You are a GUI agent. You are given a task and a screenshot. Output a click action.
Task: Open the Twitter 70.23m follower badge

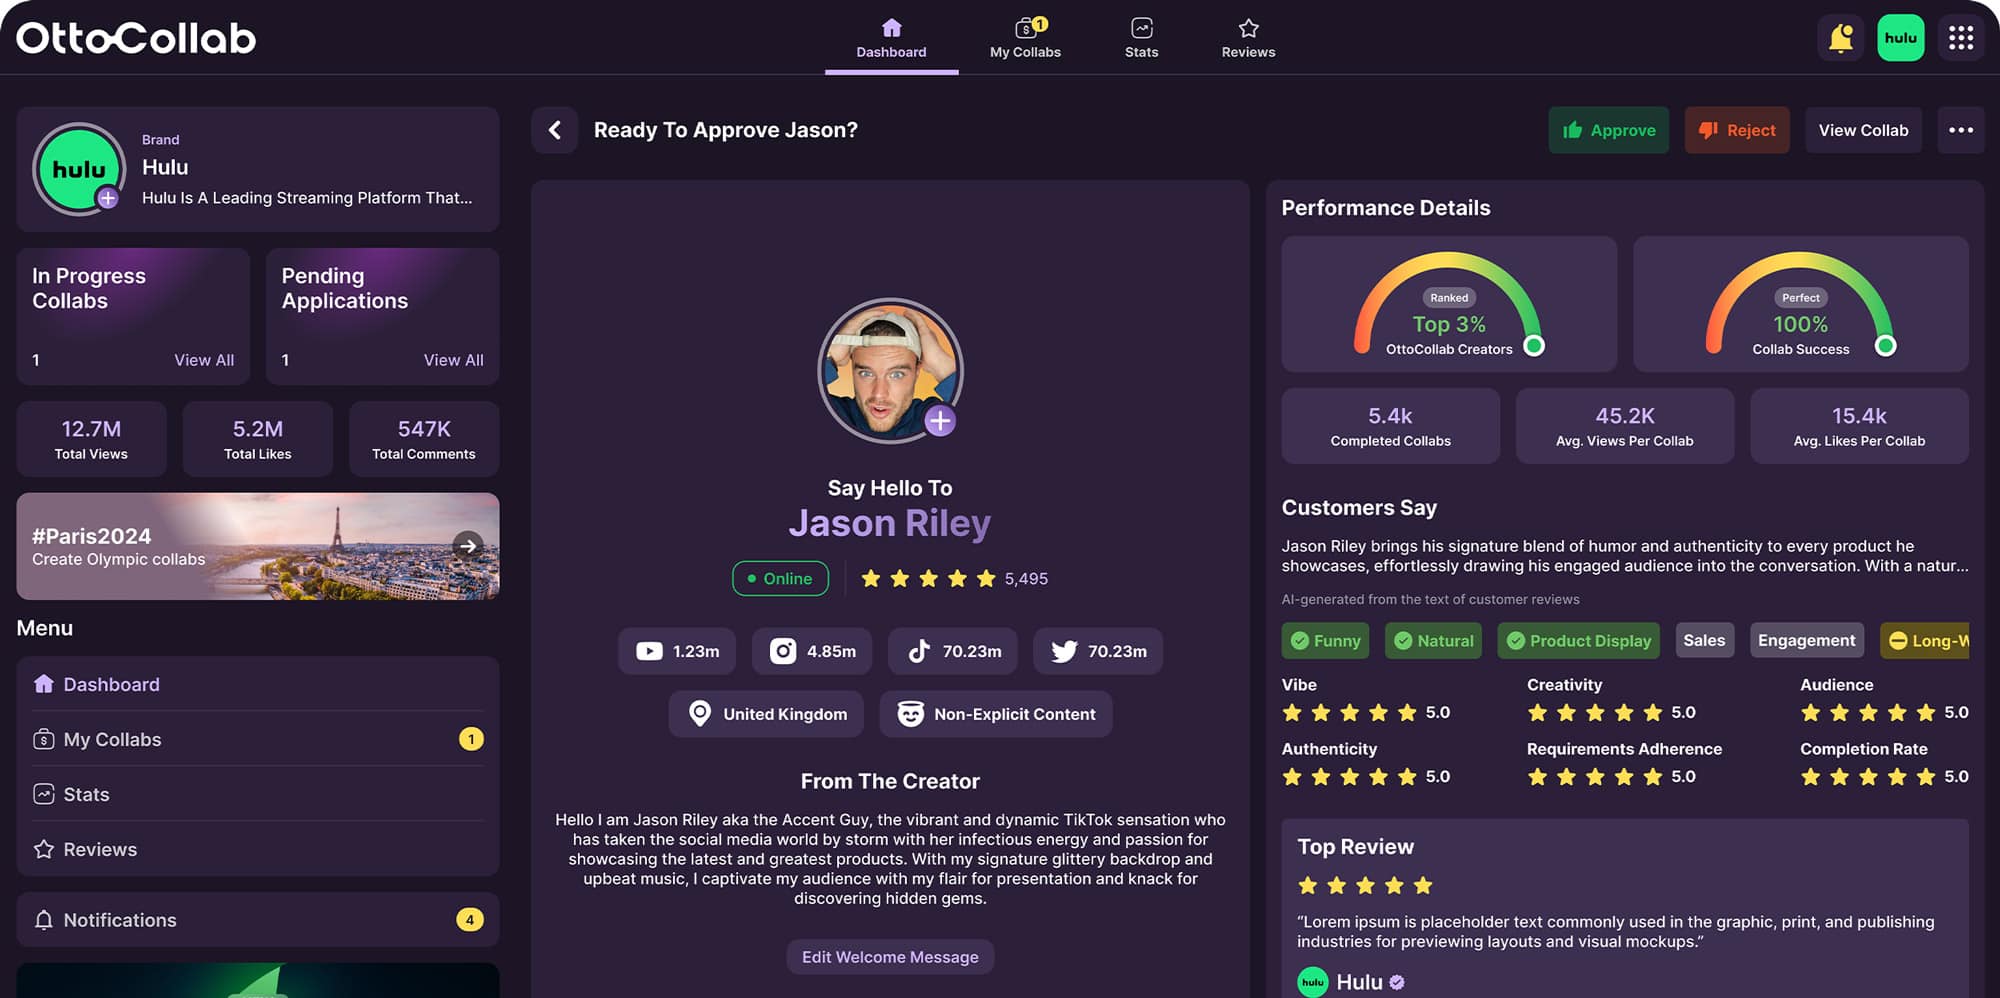1098,651
